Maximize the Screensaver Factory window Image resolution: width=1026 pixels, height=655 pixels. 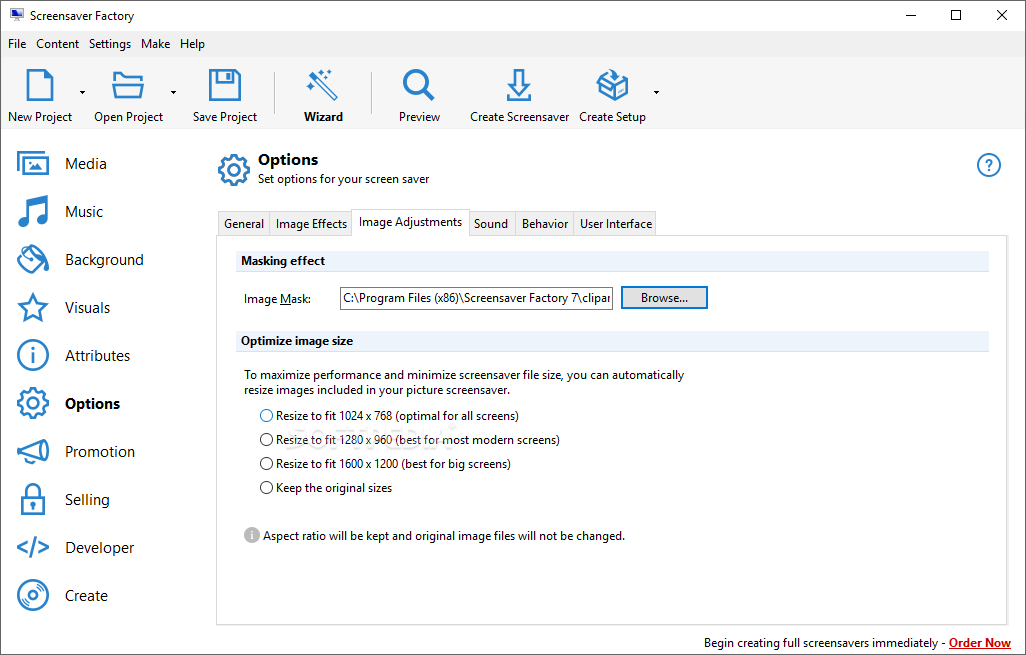[956, 15]
